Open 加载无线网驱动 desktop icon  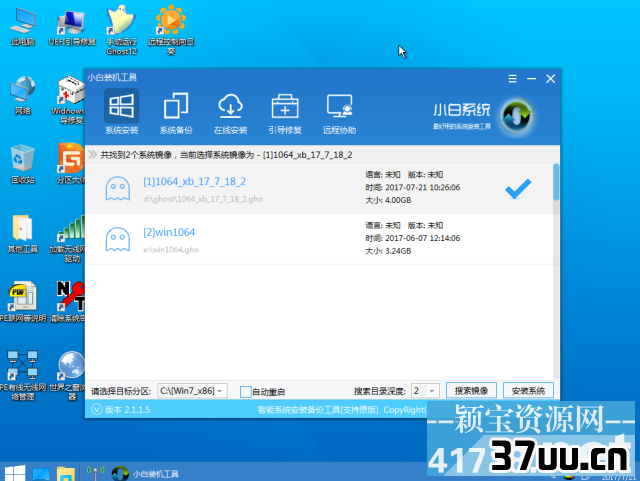[x=69, y=238]
